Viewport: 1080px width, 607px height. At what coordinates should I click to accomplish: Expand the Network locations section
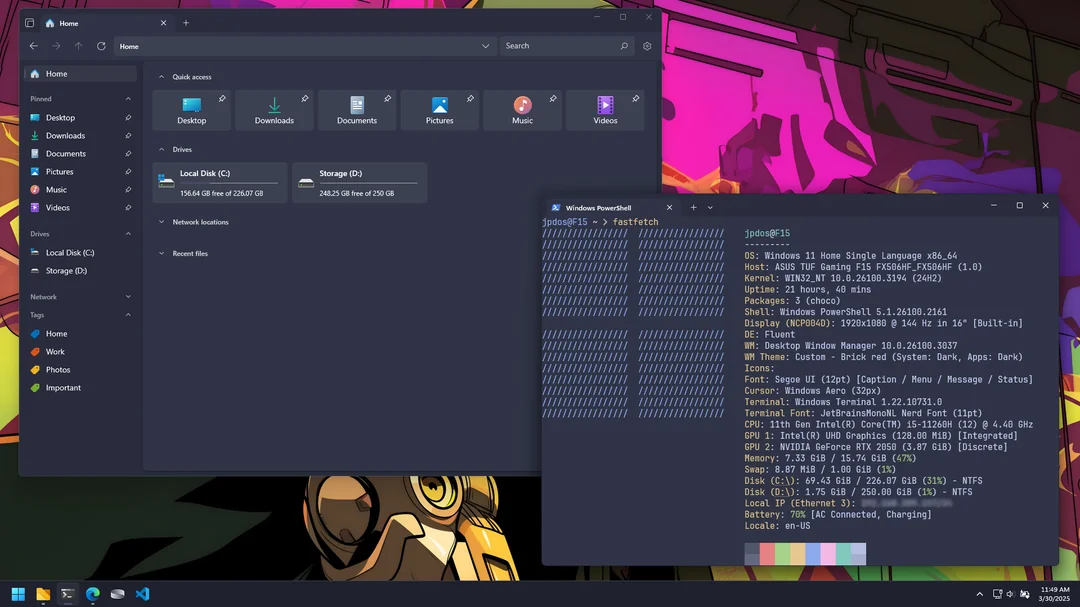click(x=161, y=222)
